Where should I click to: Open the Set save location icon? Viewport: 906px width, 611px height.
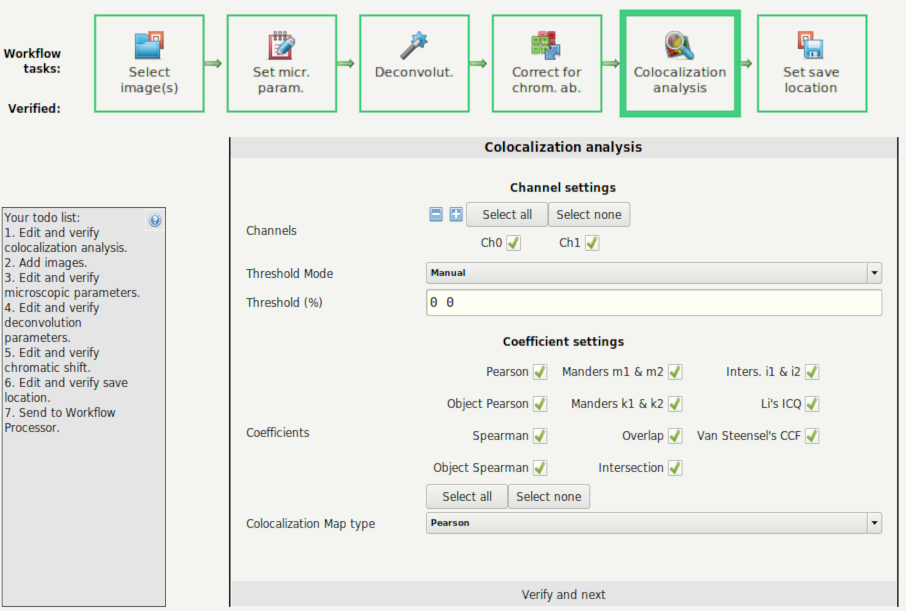click(810, 46)
